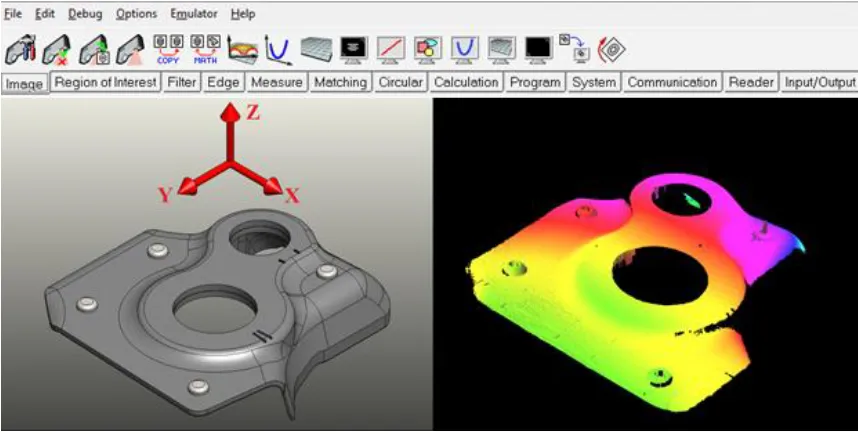The height and width of the screenshot is (434, 858).
Task: Switch to the Edge tab
Action: [223, 82]
